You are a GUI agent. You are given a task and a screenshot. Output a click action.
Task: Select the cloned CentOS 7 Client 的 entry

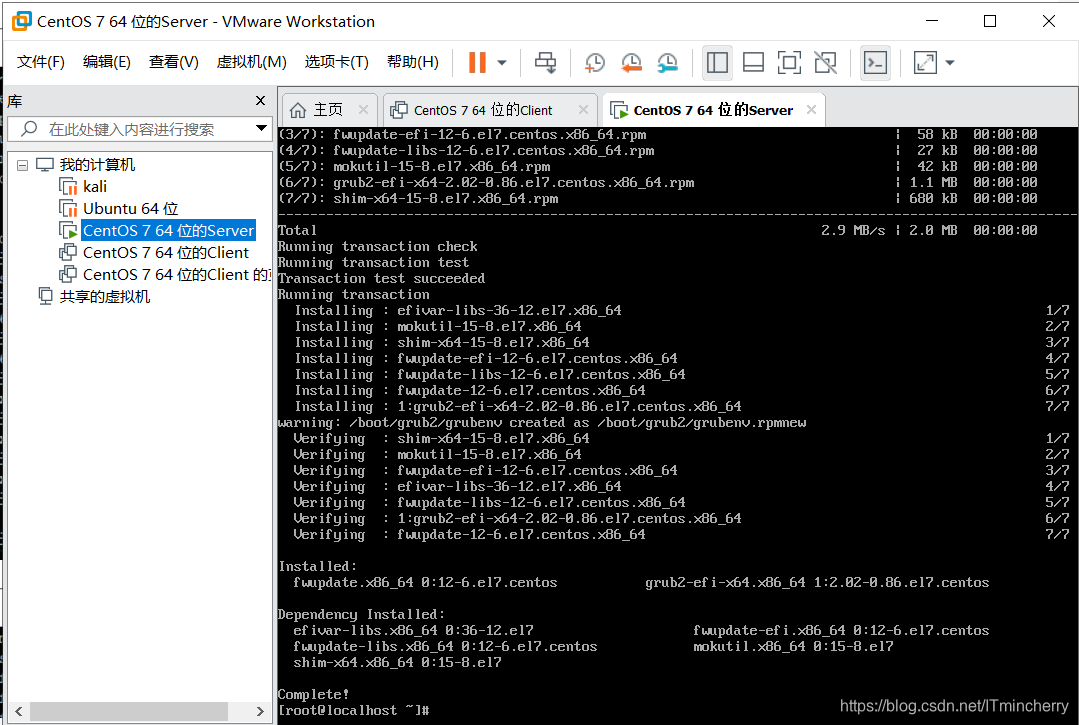[177, 274]
